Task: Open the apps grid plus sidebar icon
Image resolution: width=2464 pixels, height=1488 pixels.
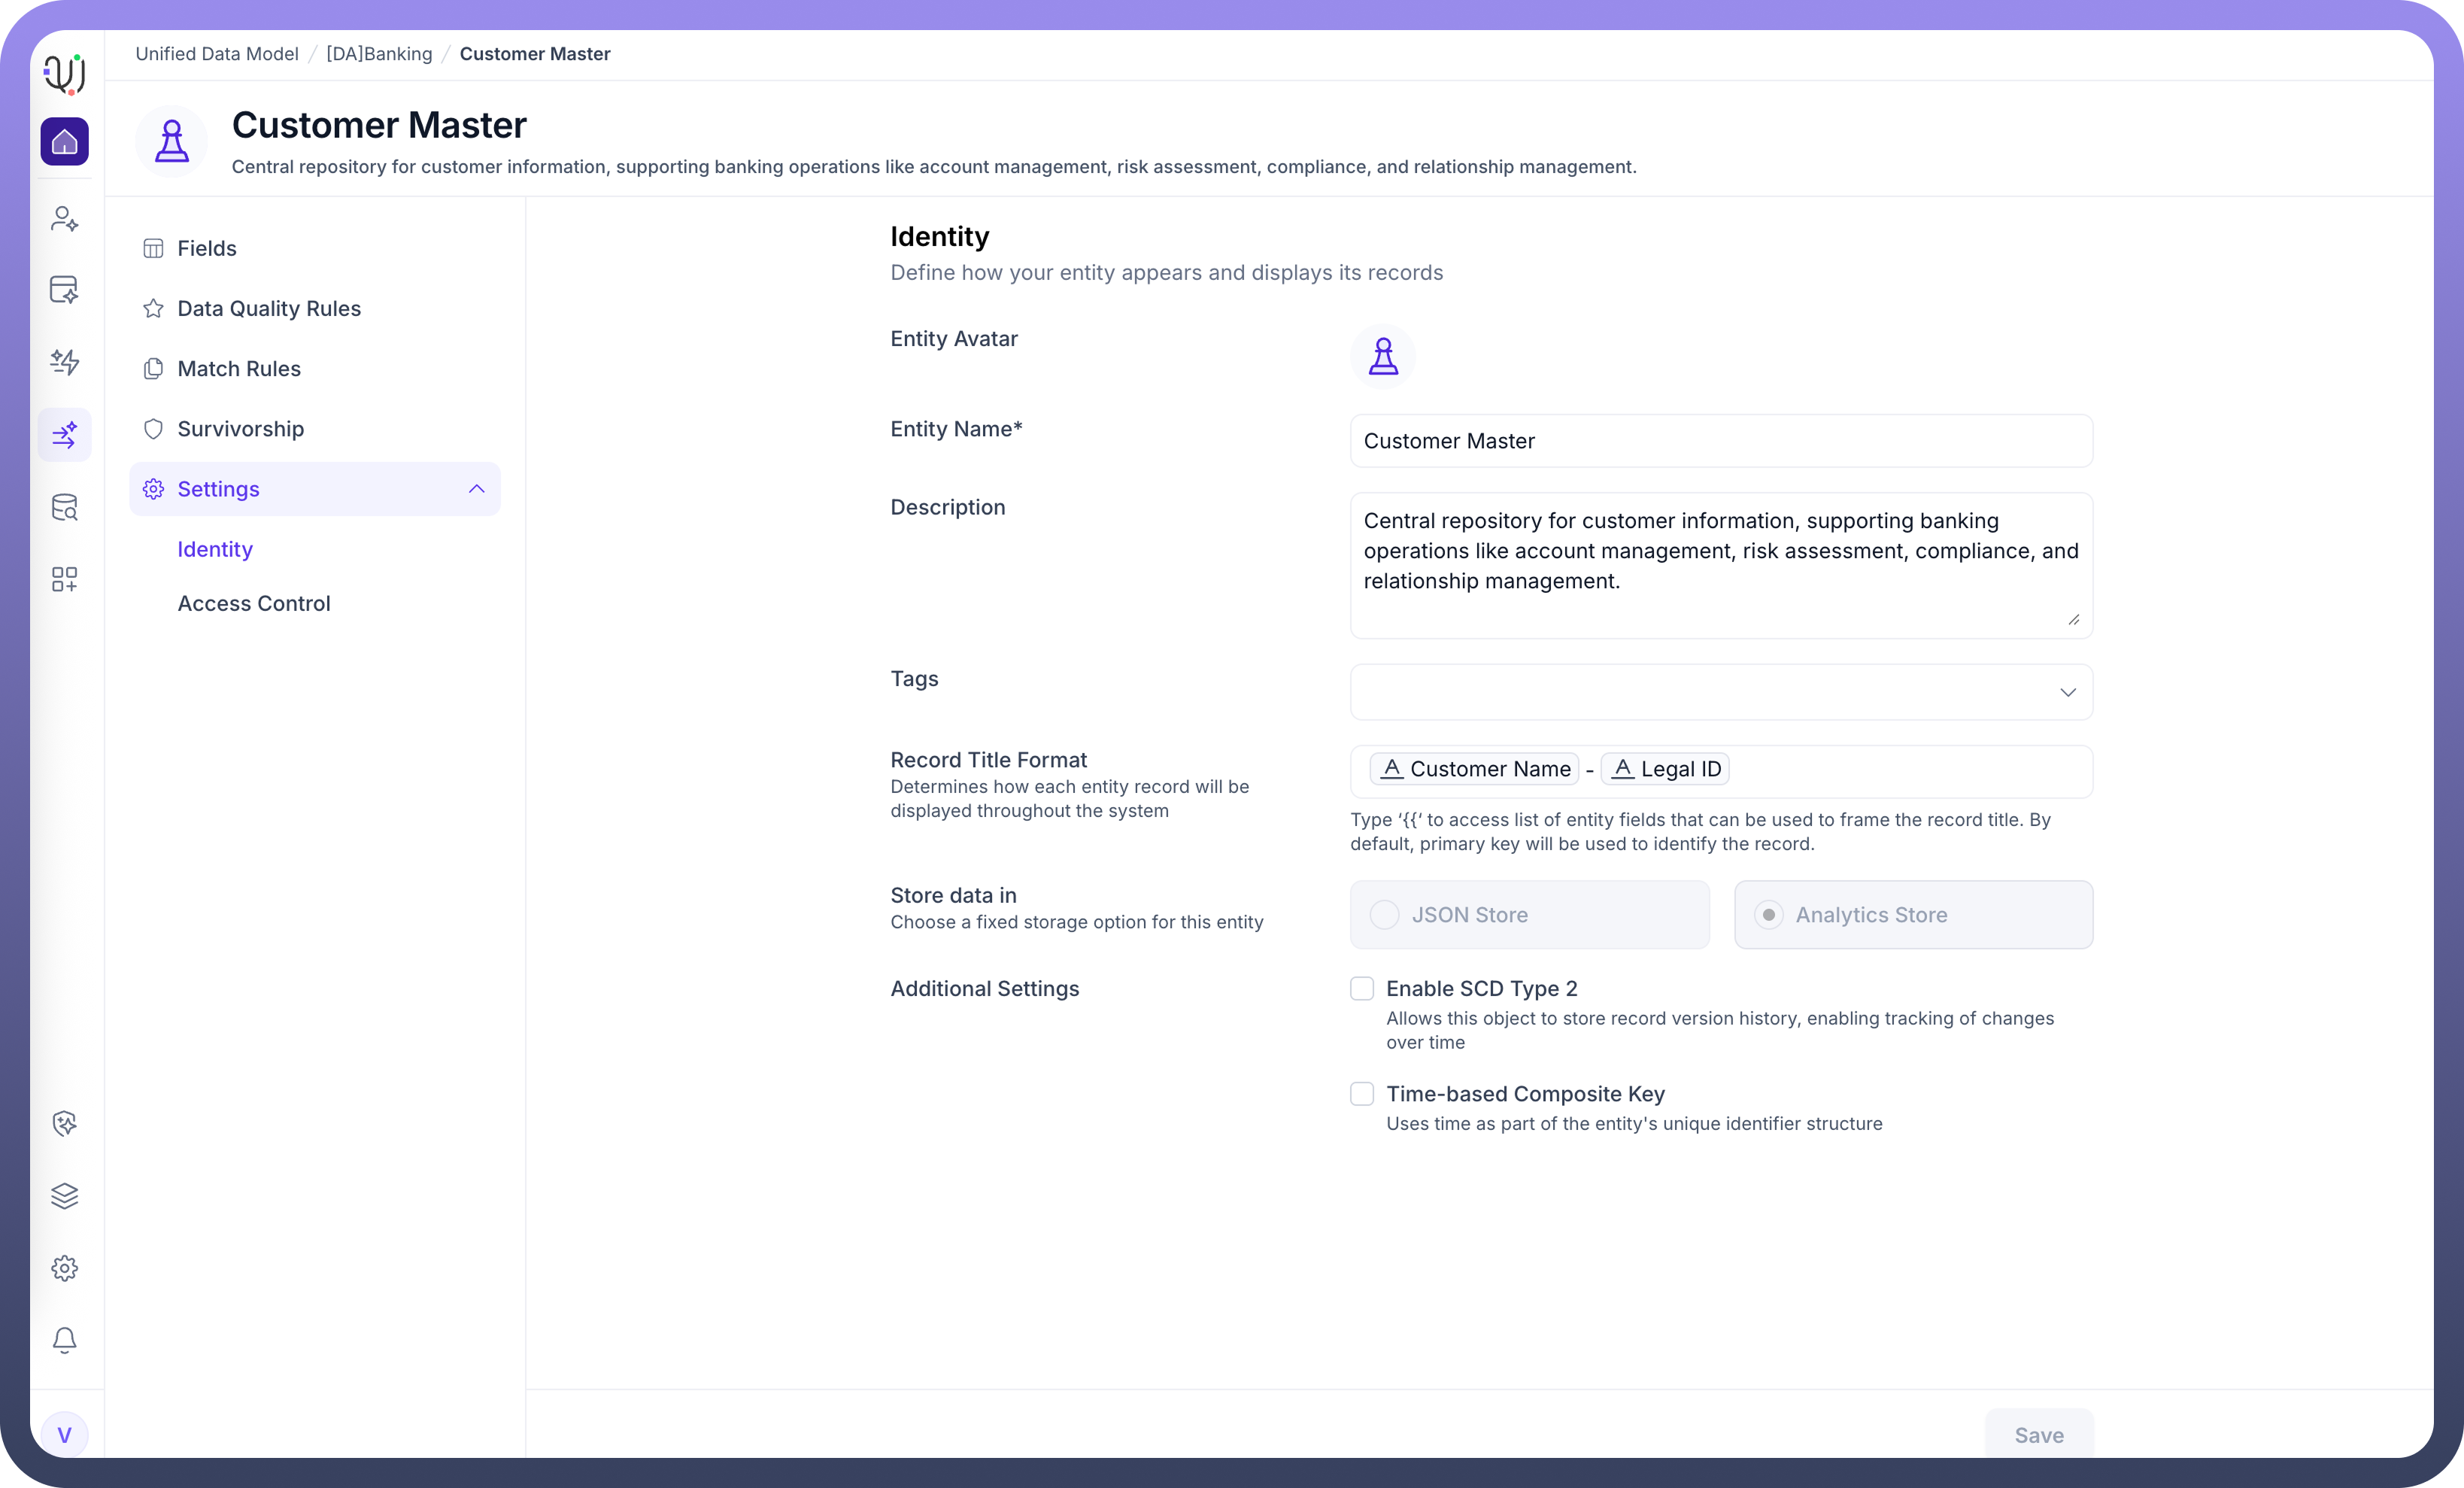Action: pos(64,580)
